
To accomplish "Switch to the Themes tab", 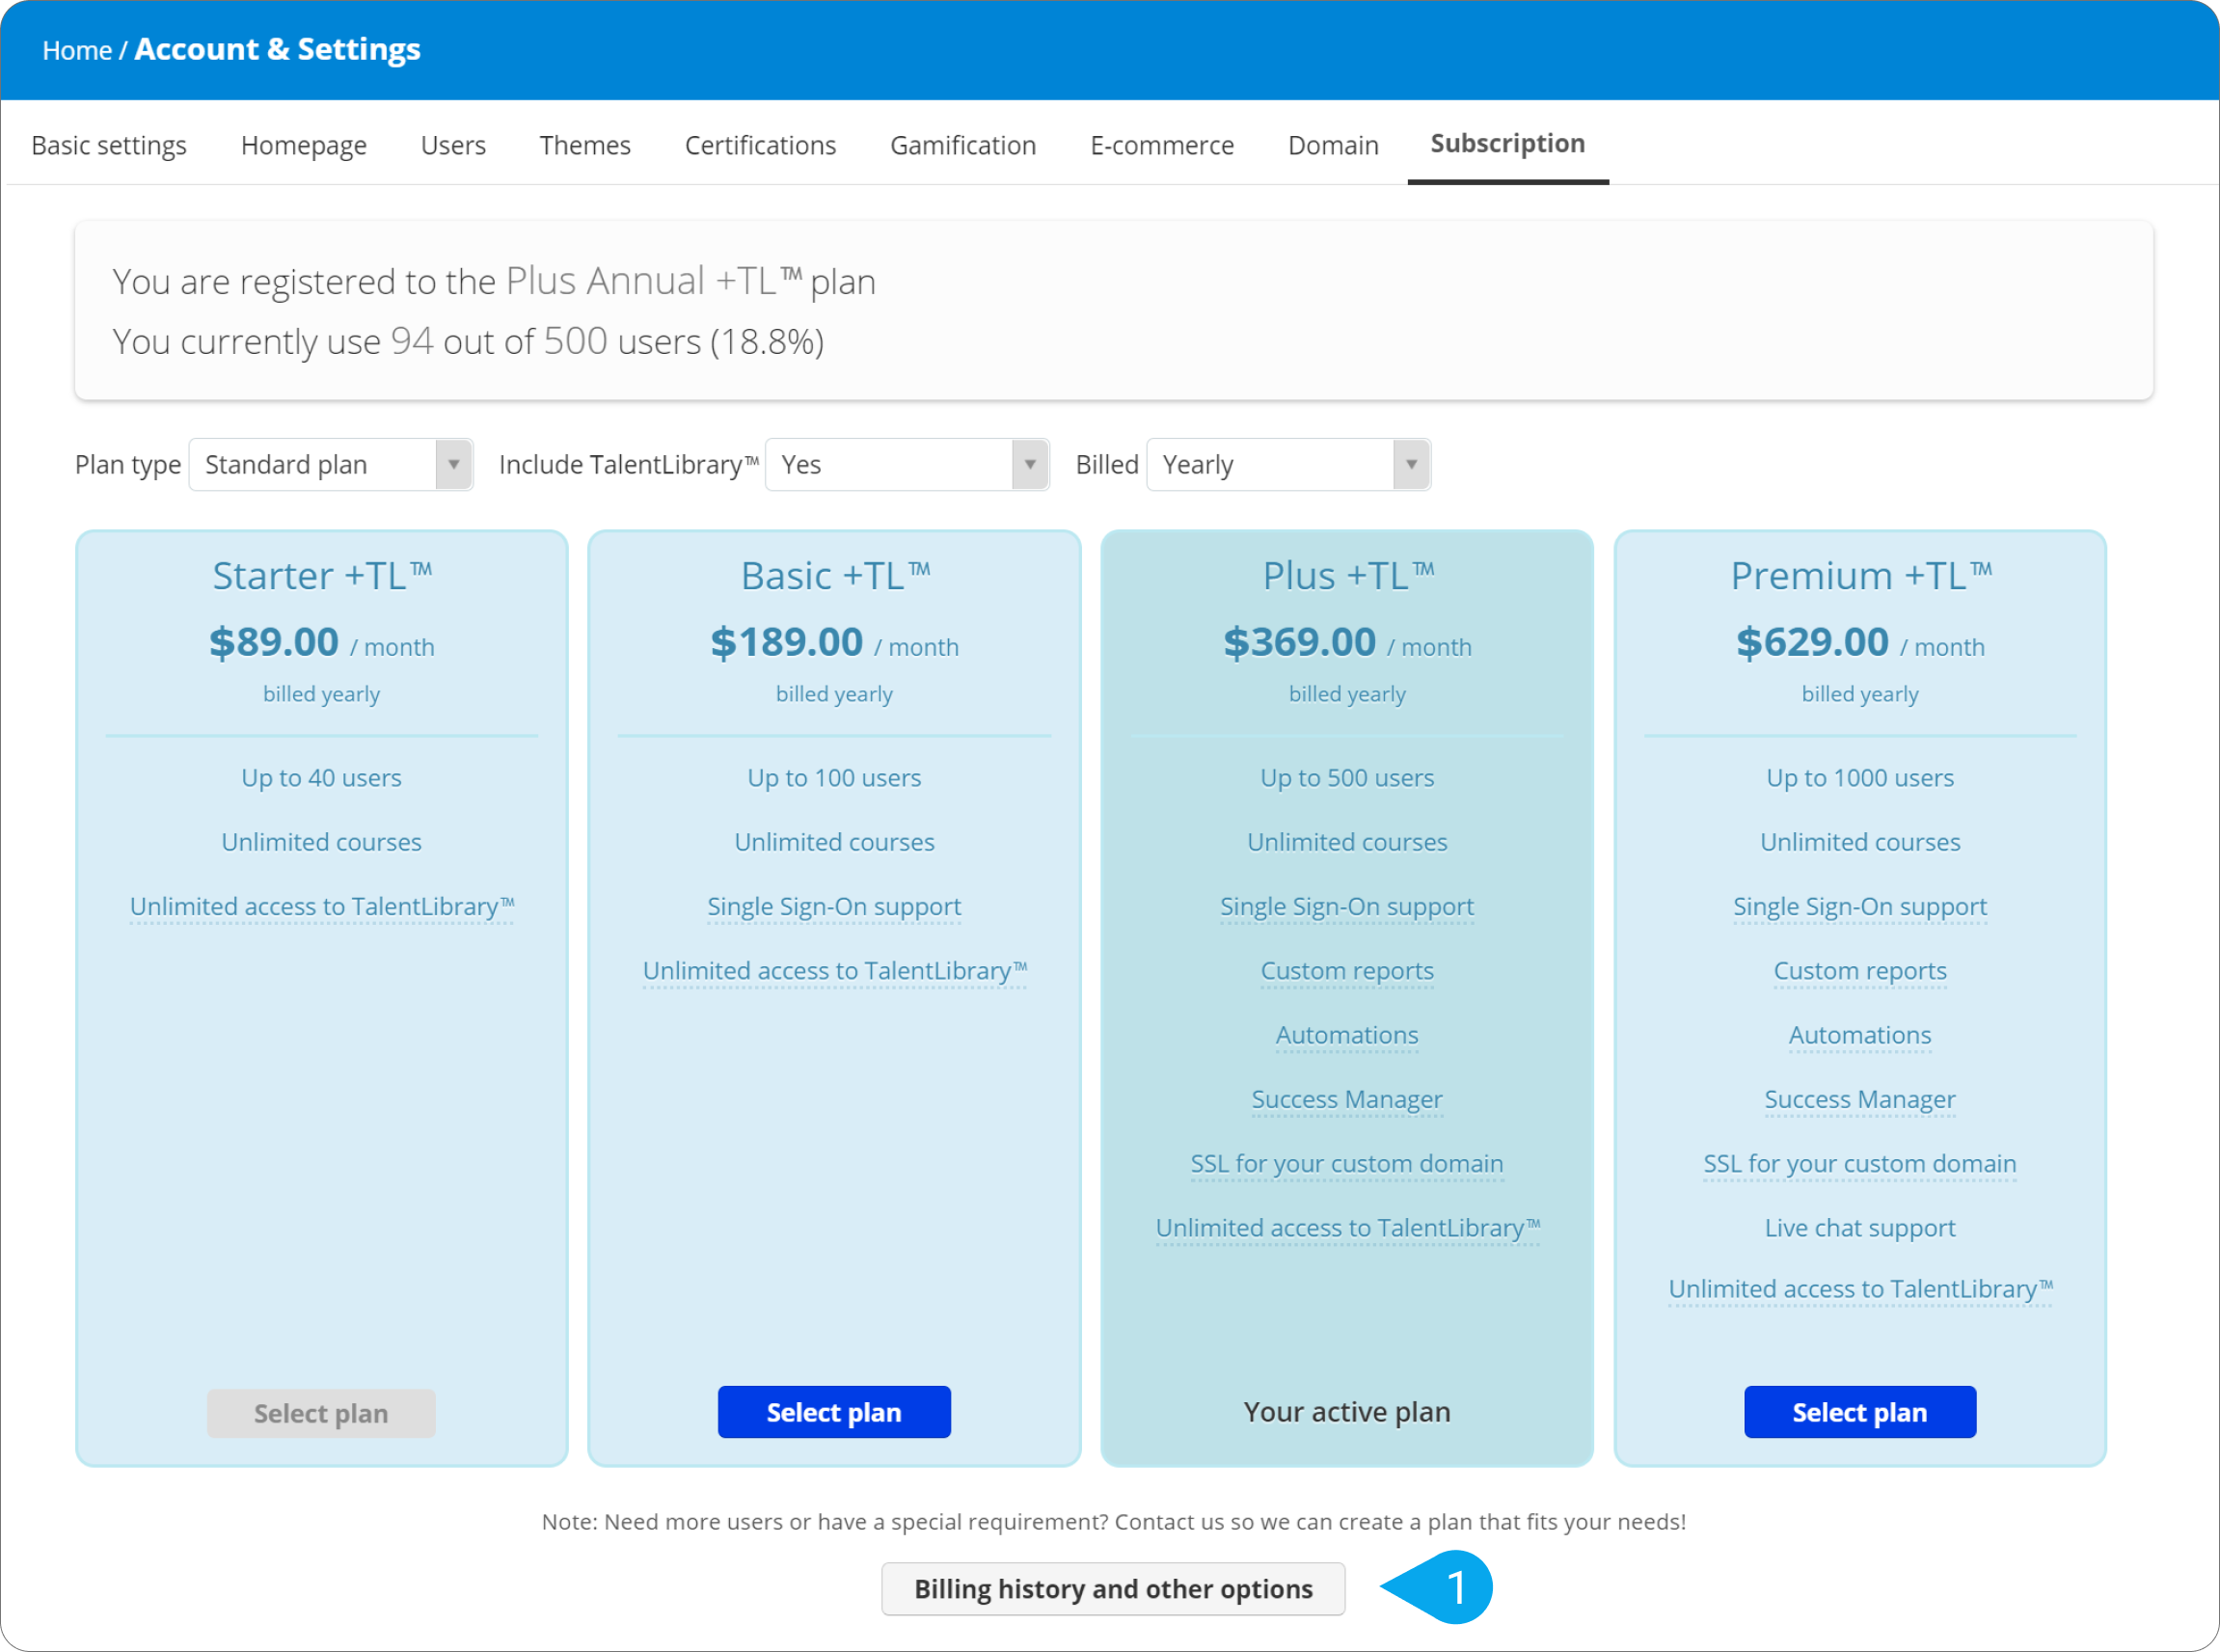I will (x=585, y=145).
